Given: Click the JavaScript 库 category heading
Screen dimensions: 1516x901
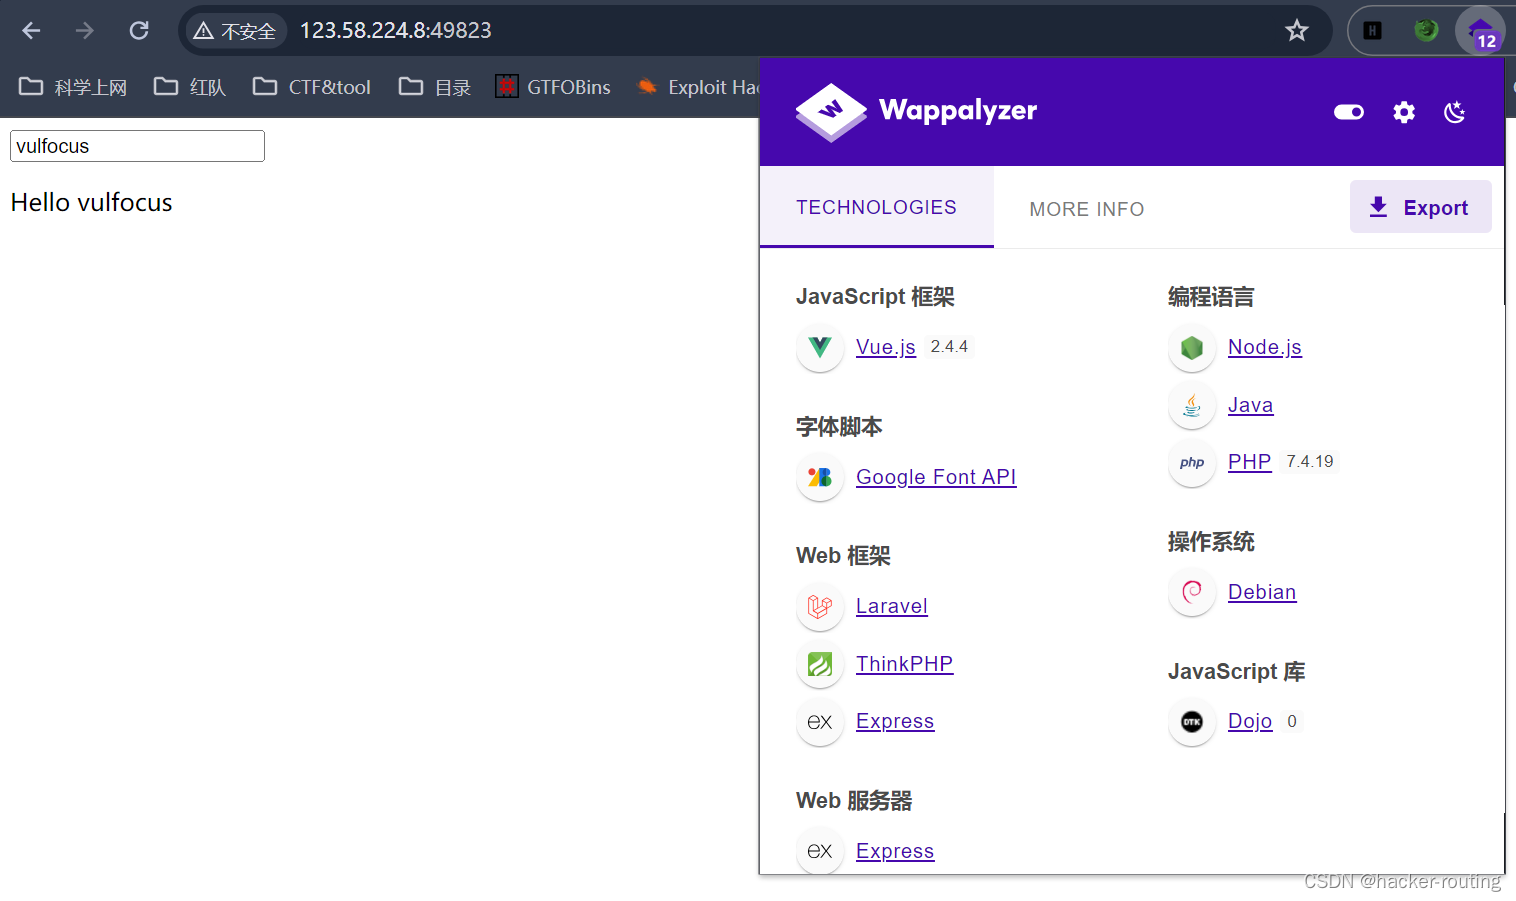Looking at the screenshot, I should (1237, 672).
